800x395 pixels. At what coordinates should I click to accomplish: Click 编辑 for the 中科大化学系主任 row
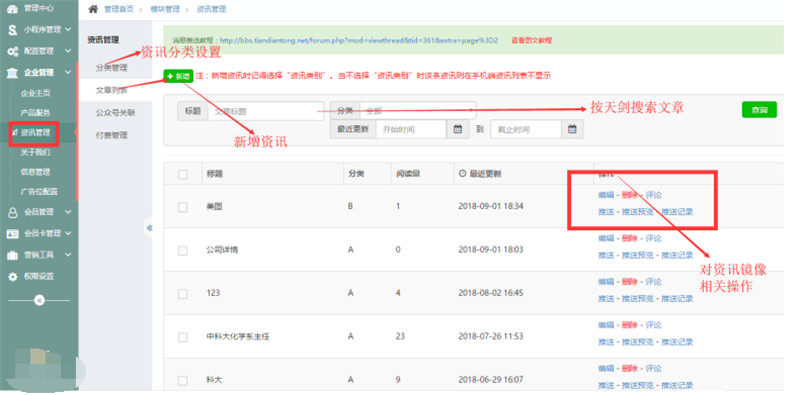pos(606,325)
